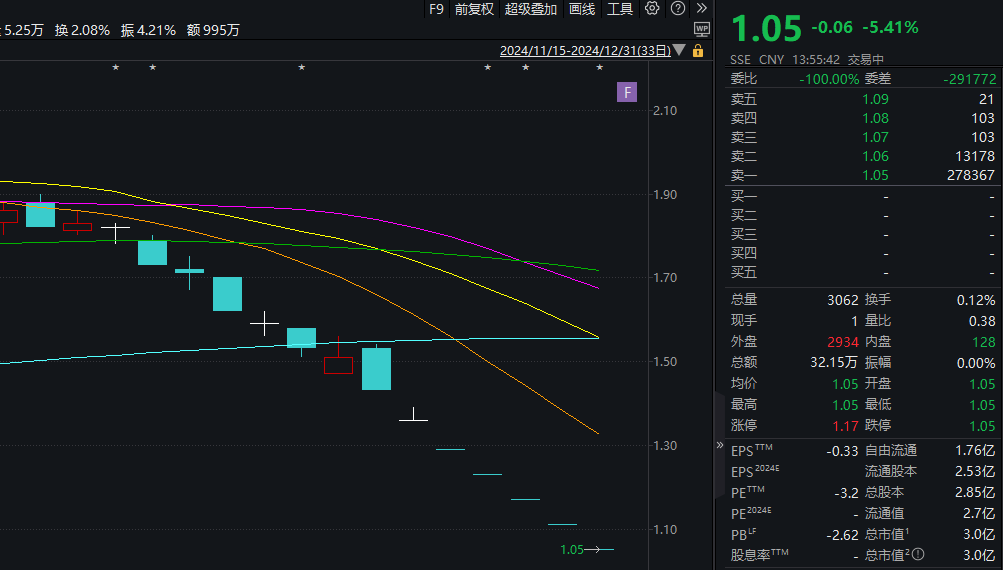Image resolution: width=1003 pixels, height=570 pixels.
Task: Click the purple F badge on chart
Action: pyautogui.click(x=627, y=92)
